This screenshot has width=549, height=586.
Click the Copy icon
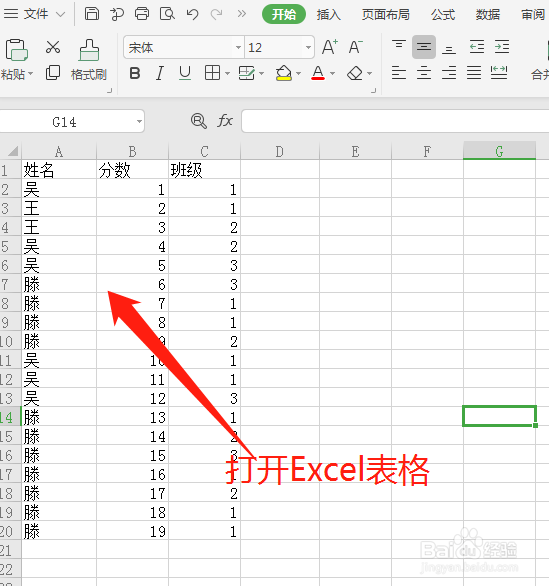pos(53,73)
